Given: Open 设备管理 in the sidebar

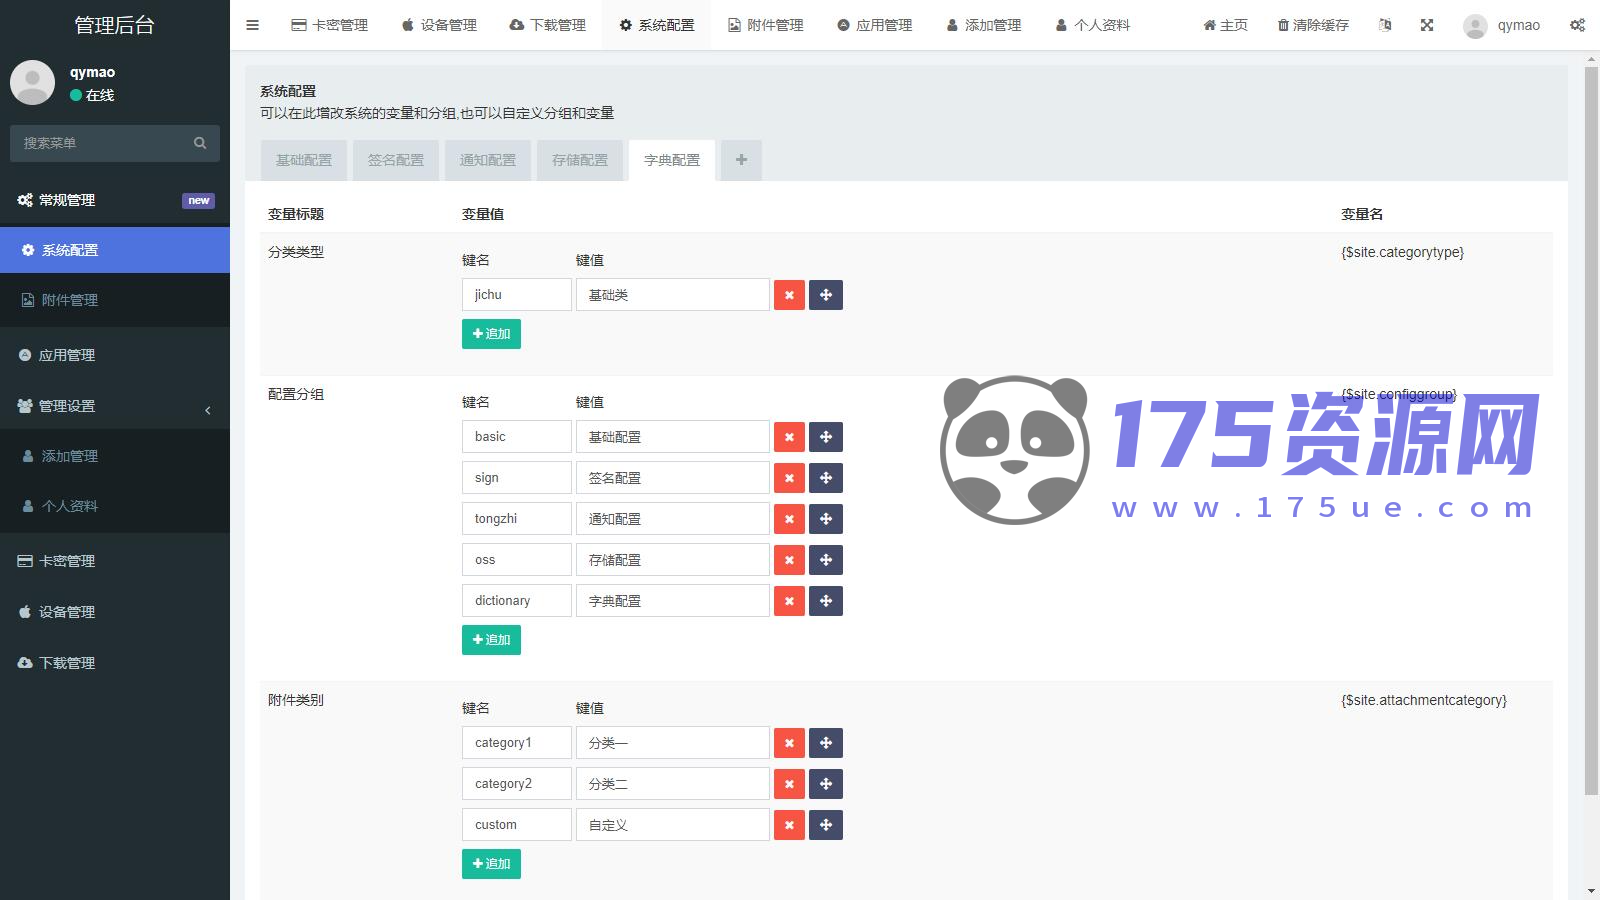Looking at the screenshot, I should [115, 612].
